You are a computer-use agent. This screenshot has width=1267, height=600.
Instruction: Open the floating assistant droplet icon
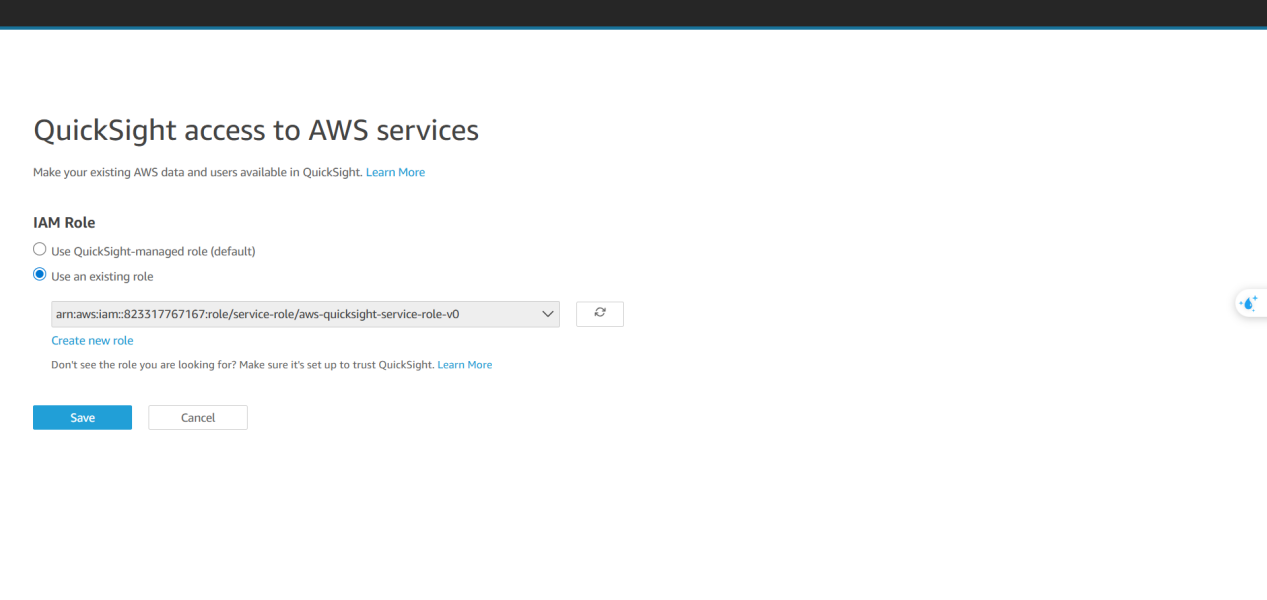1249,303
